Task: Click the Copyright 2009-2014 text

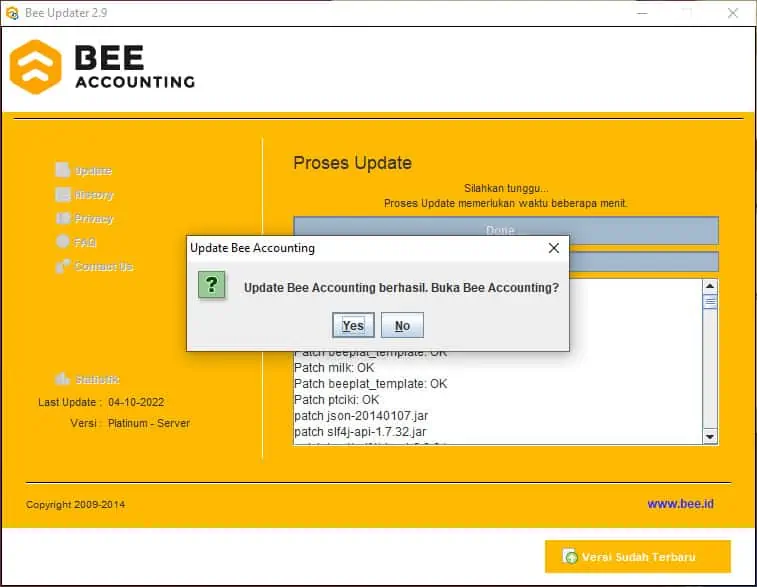Action: pyautogui.click(x=75, y=504)
